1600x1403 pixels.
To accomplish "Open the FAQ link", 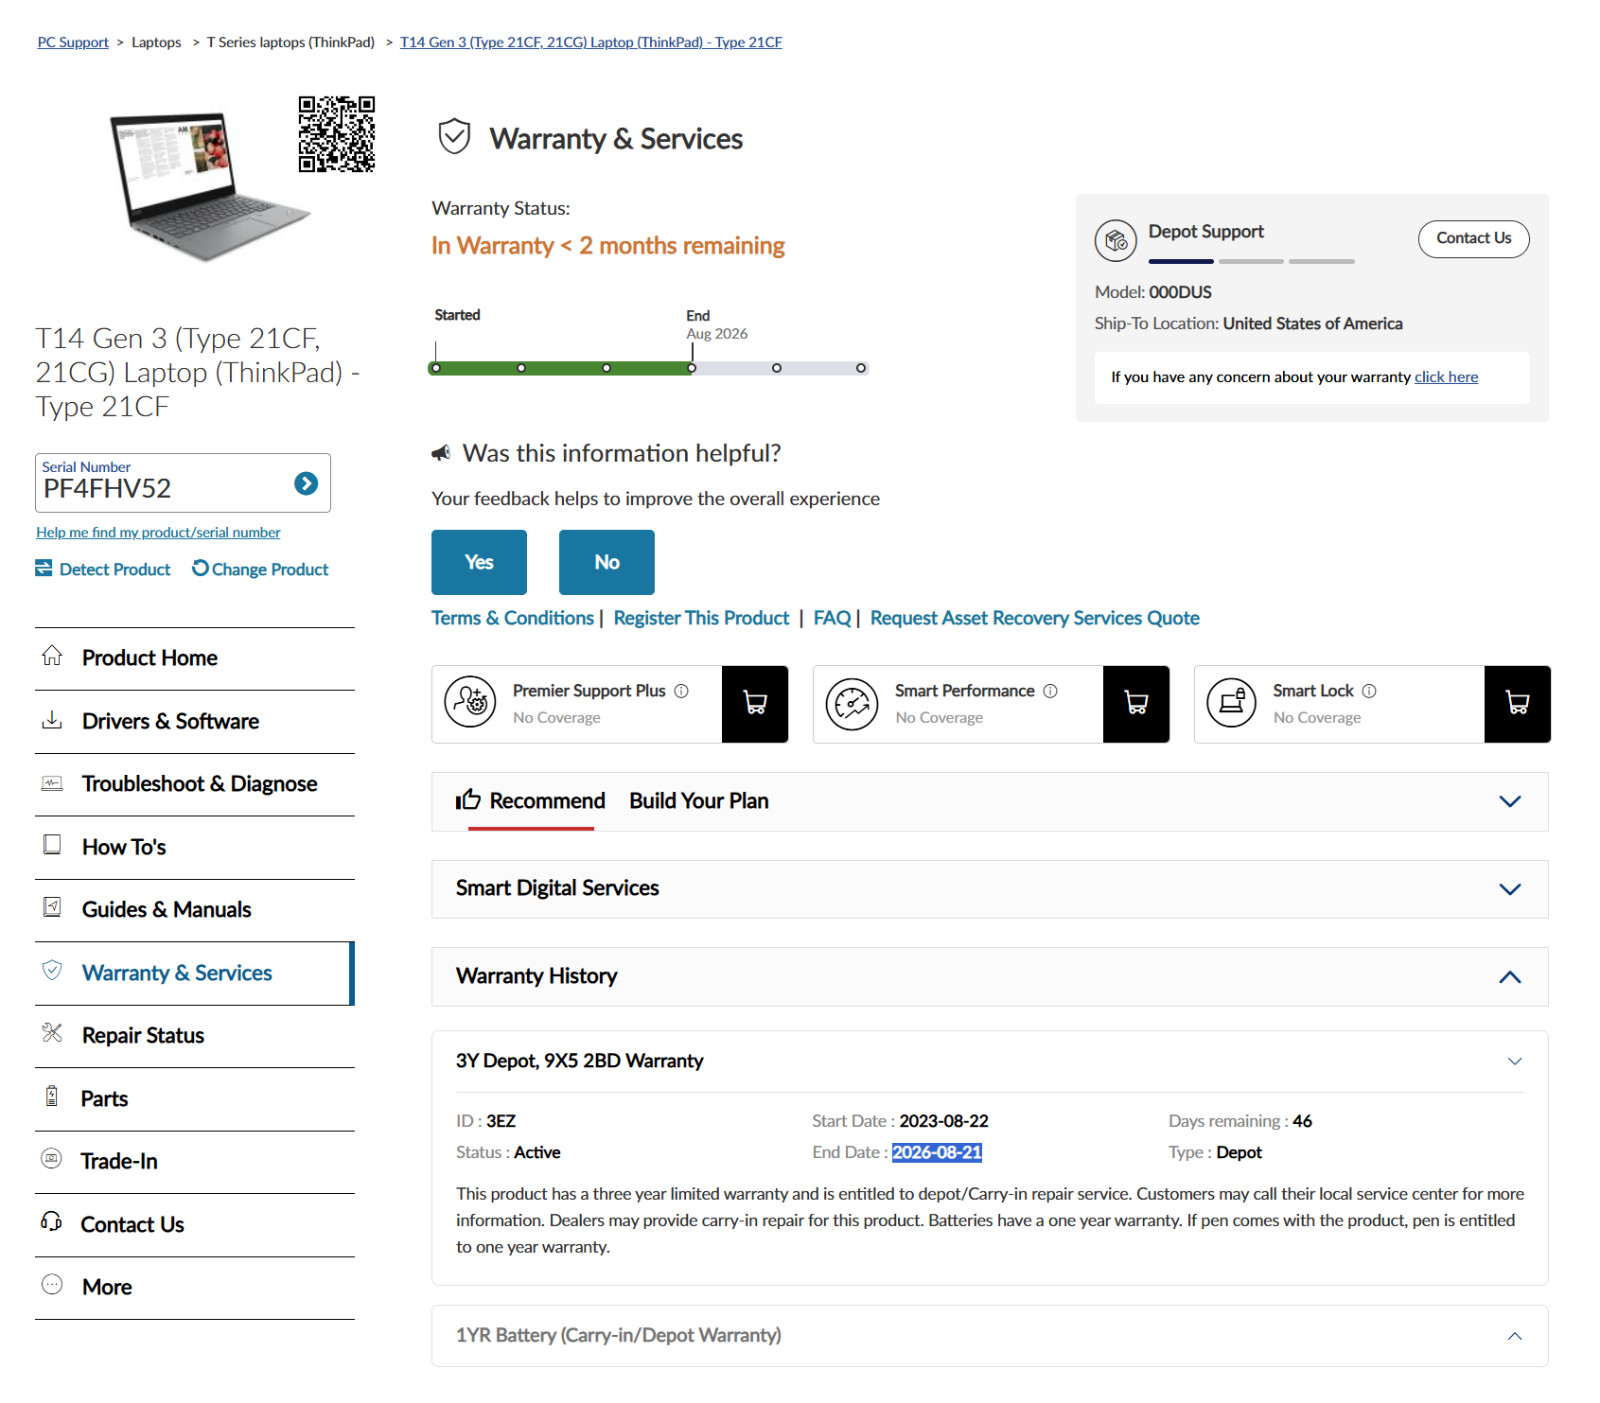I will tap(832, 618).
